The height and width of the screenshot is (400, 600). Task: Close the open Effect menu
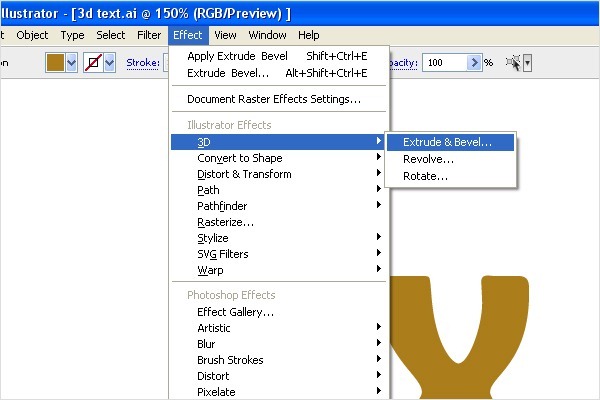coord(188,35)
